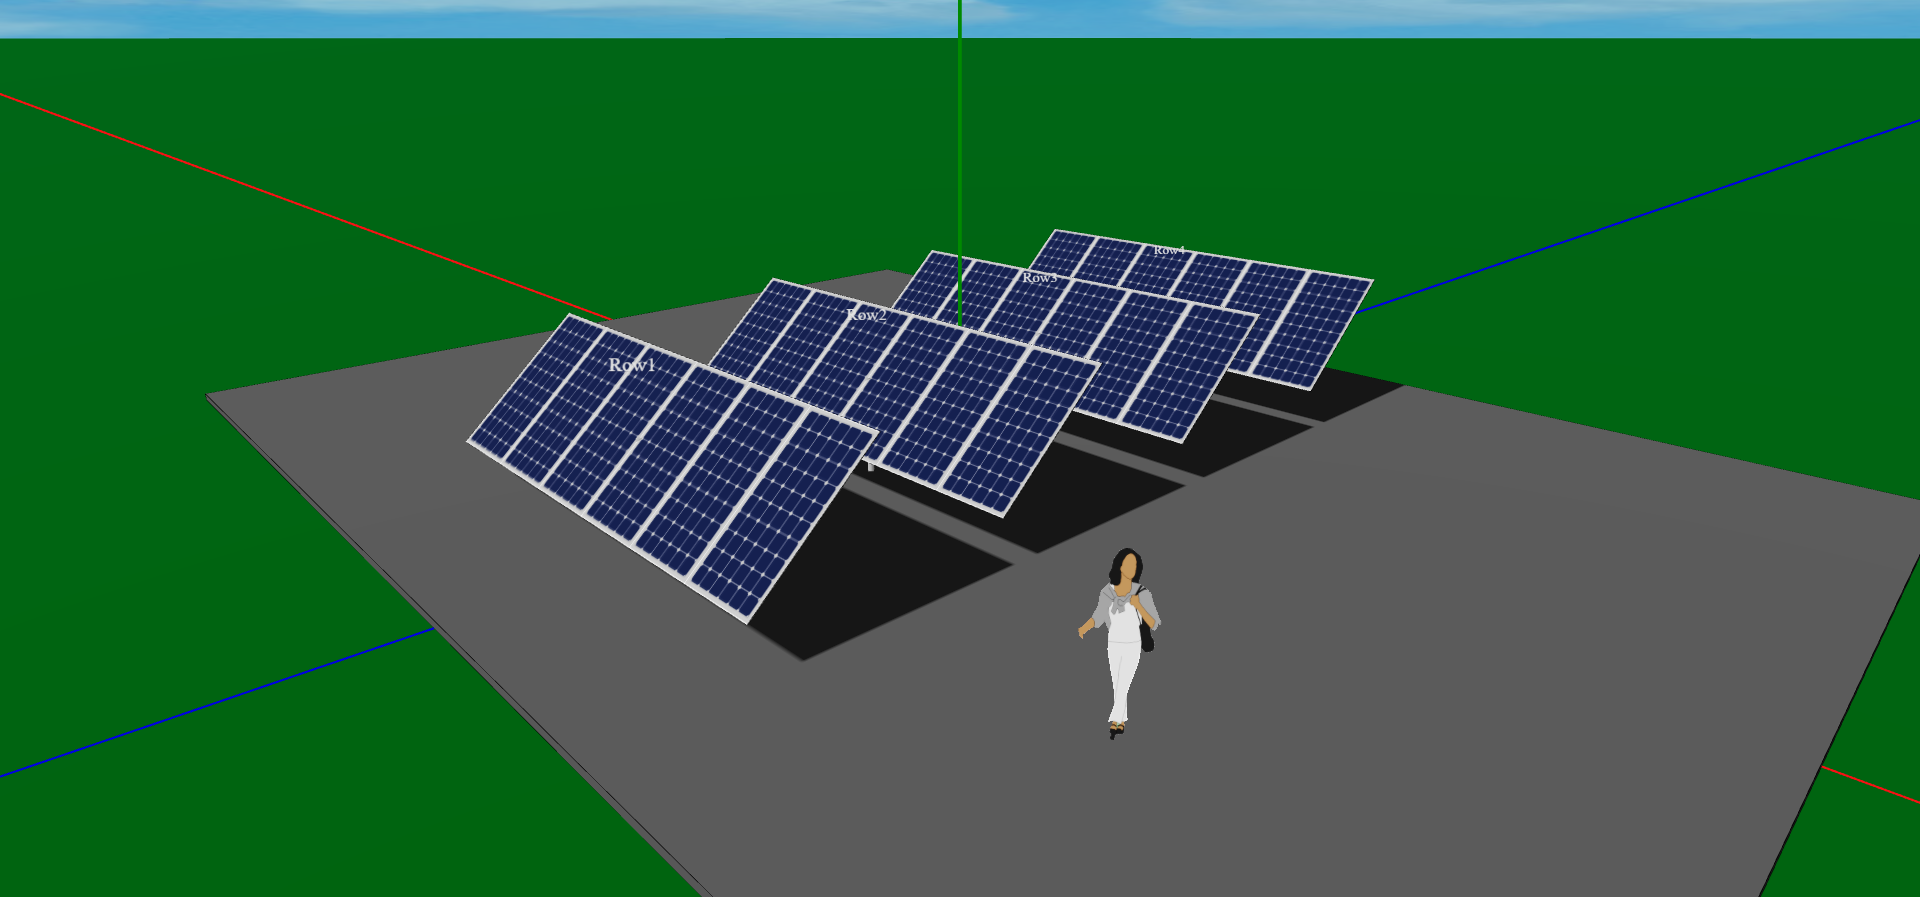Click the Row1 text label
Screen dimensions: 1920x897
tap(631, 365)
